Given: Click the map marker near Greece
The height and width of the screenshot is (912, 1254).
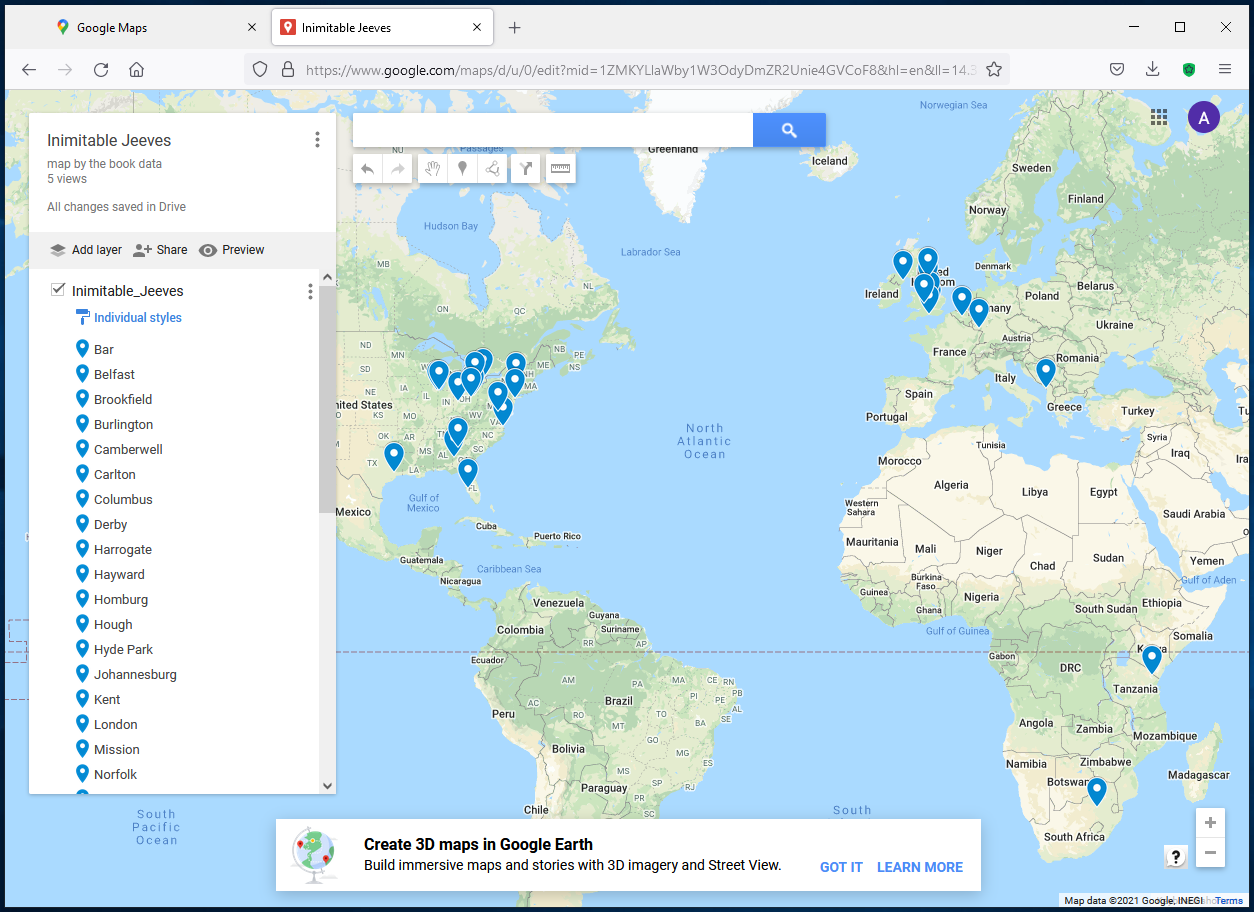Looking at the screenshot, I should [1046, 372].
